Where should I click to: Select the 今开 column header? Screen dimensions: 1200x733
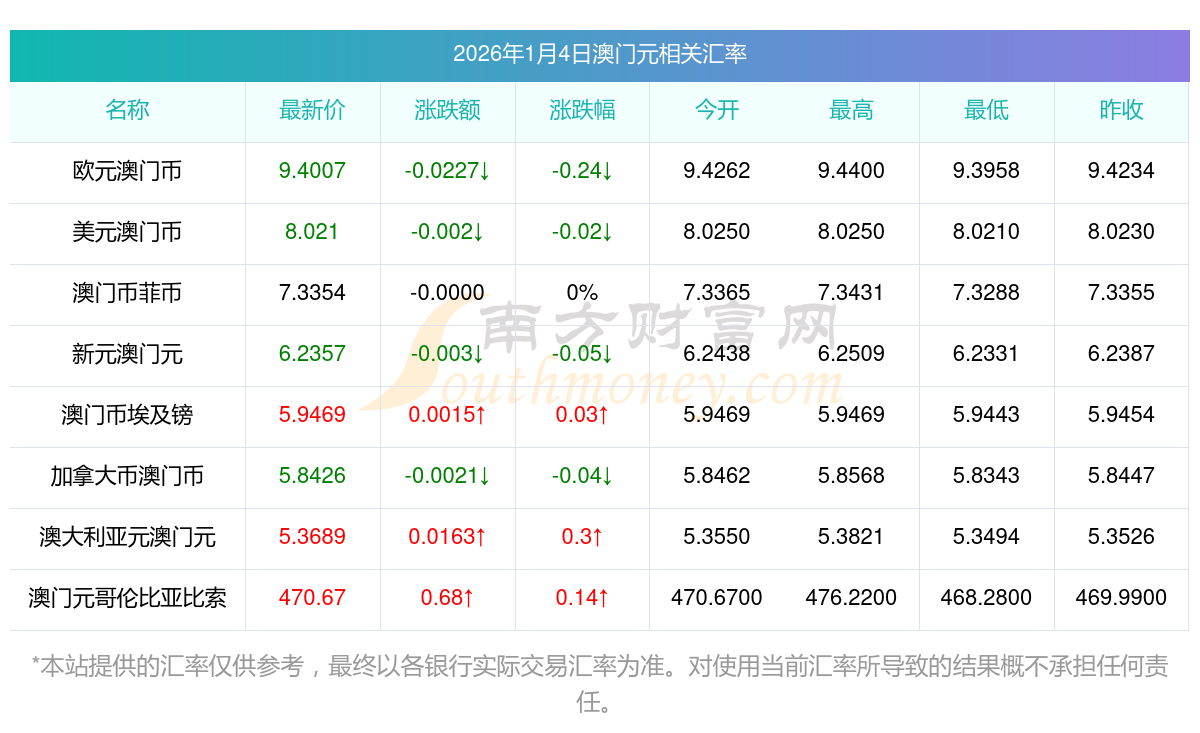(717, 111)
